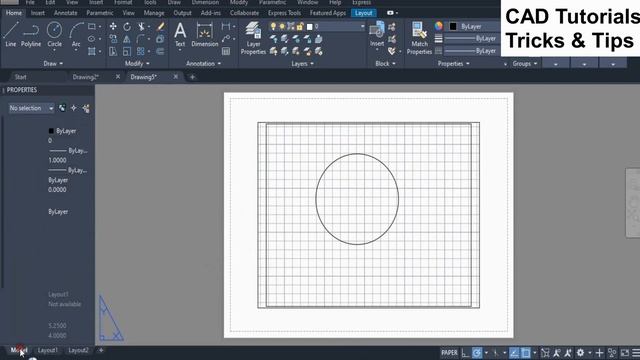Select the Line drawing tool
The image size is (640, 360).
(11, 34)
